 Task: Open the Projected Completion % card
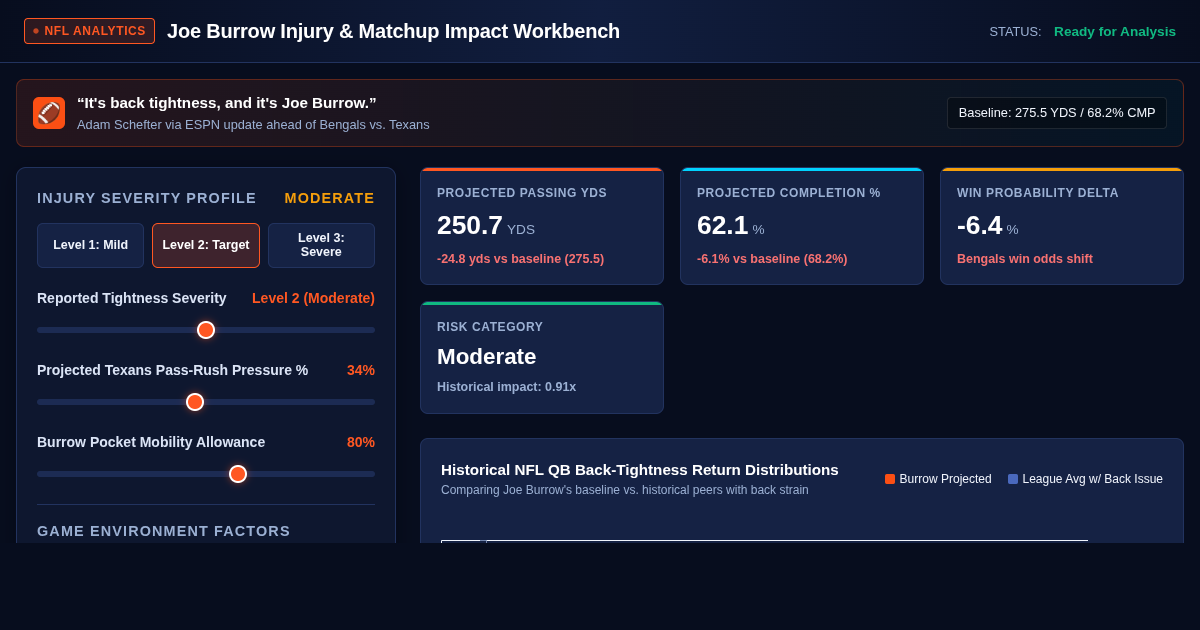(802, 226)
